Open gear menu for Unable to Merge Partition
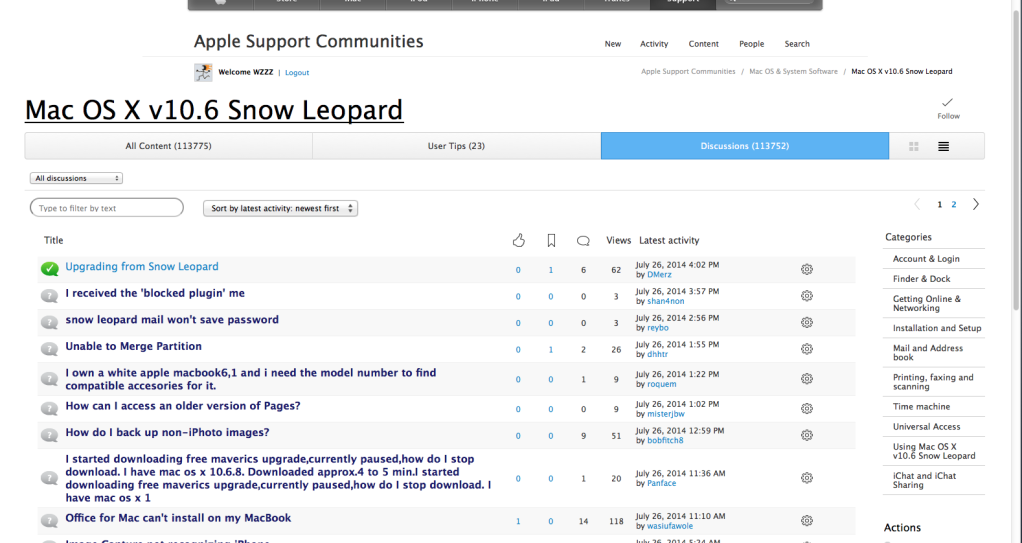The image size is (1022, 543). 807,349
